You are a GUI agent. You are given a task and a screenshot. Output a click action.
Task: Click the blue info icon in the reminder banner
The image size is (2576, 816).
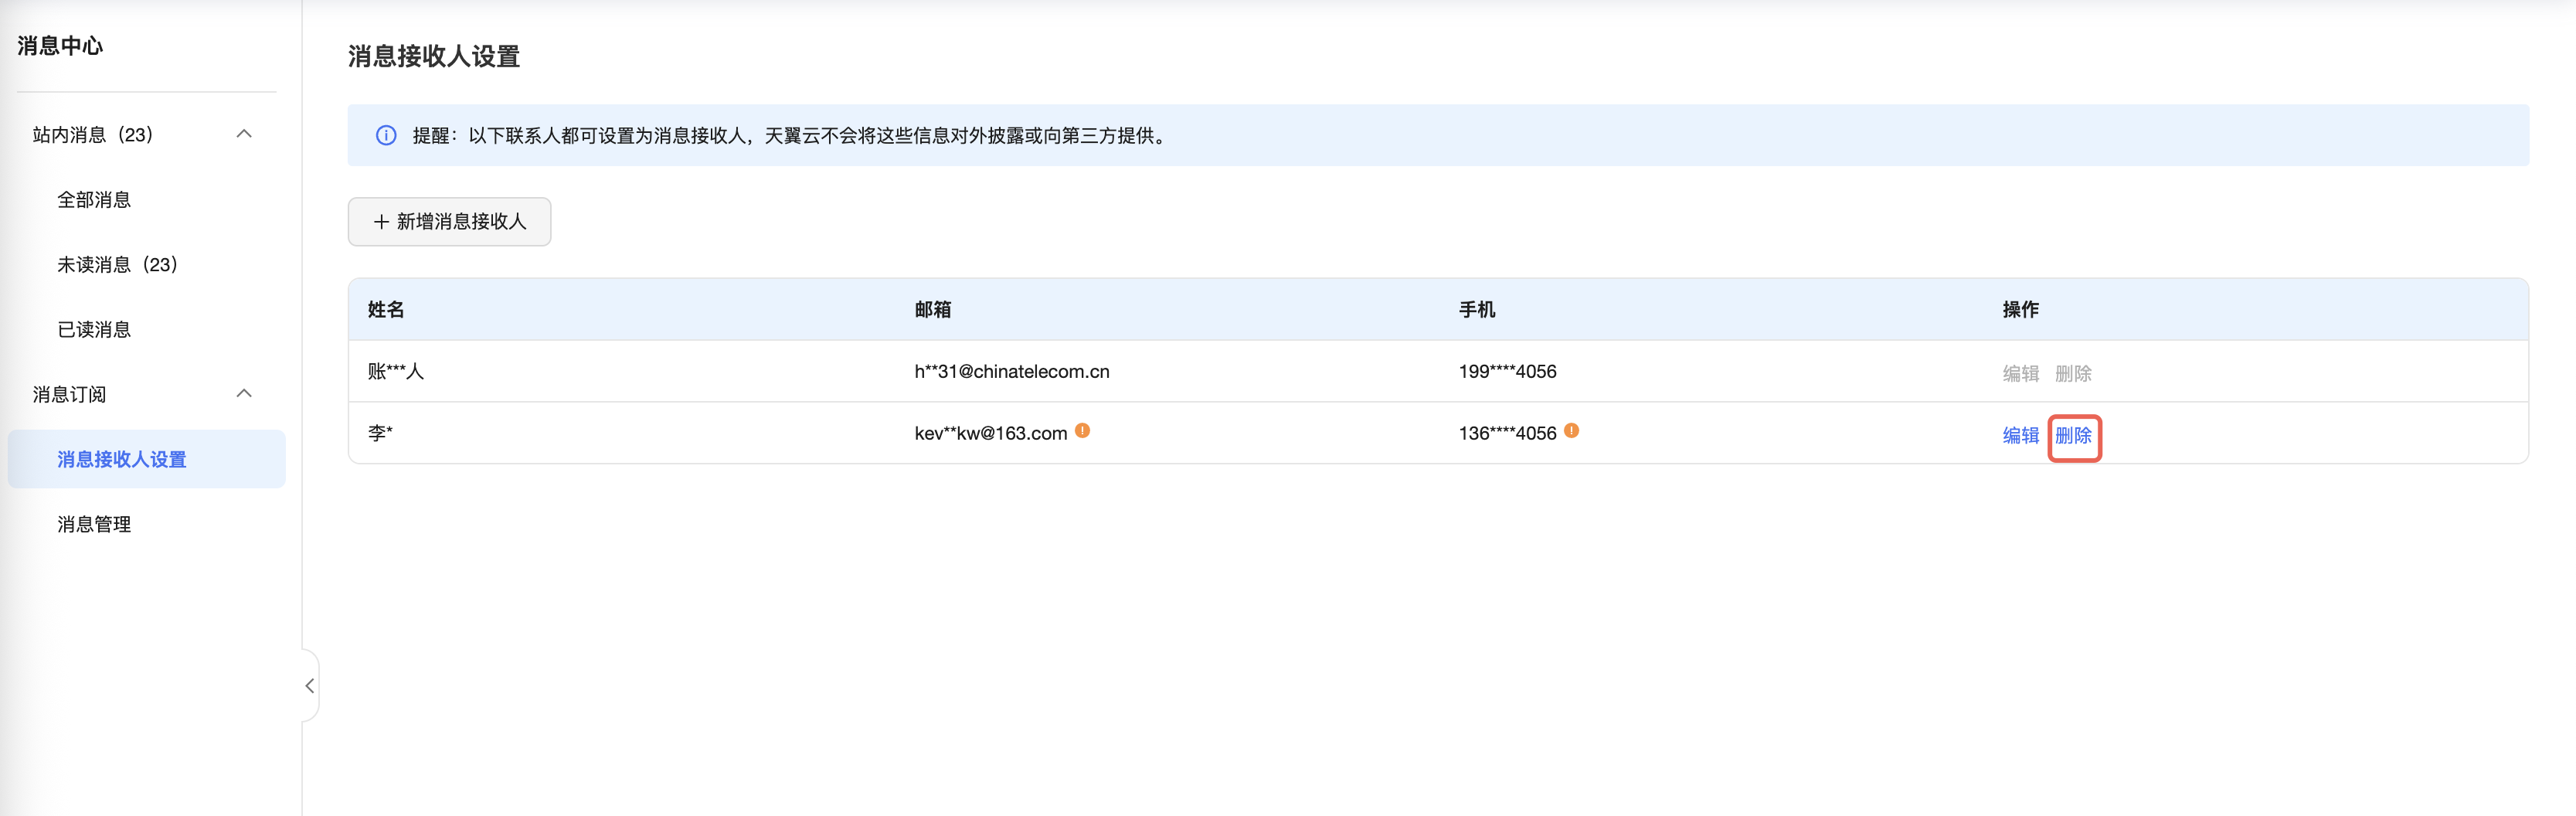point(386,136)
